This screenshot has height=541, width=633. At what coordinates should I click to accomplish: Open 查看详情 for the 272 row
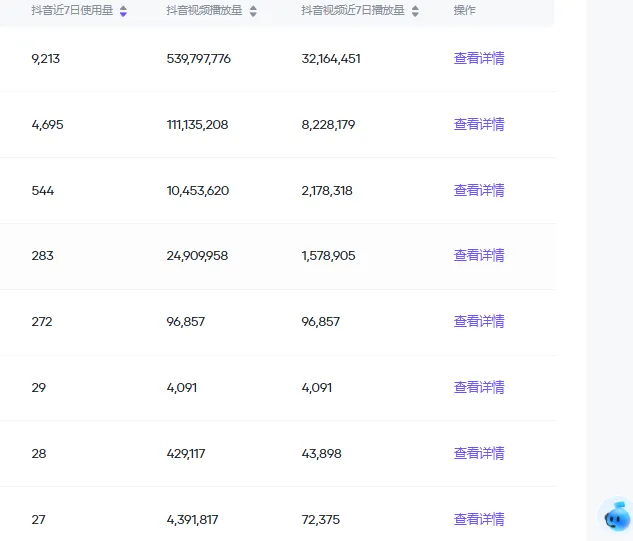pyautogui.click(x=479, y=321)
